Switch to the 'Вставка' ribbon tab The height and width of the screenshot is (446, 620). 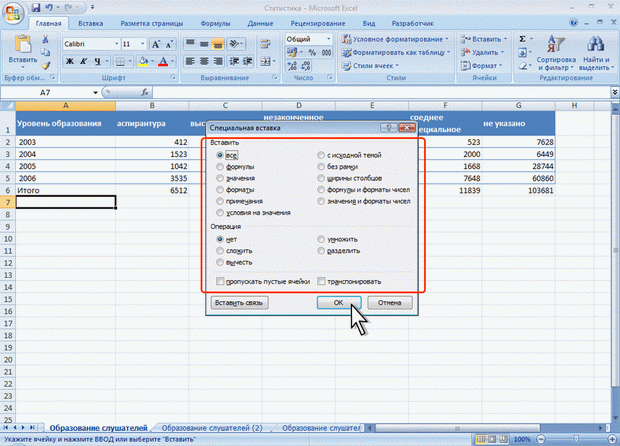click(91, 23)
